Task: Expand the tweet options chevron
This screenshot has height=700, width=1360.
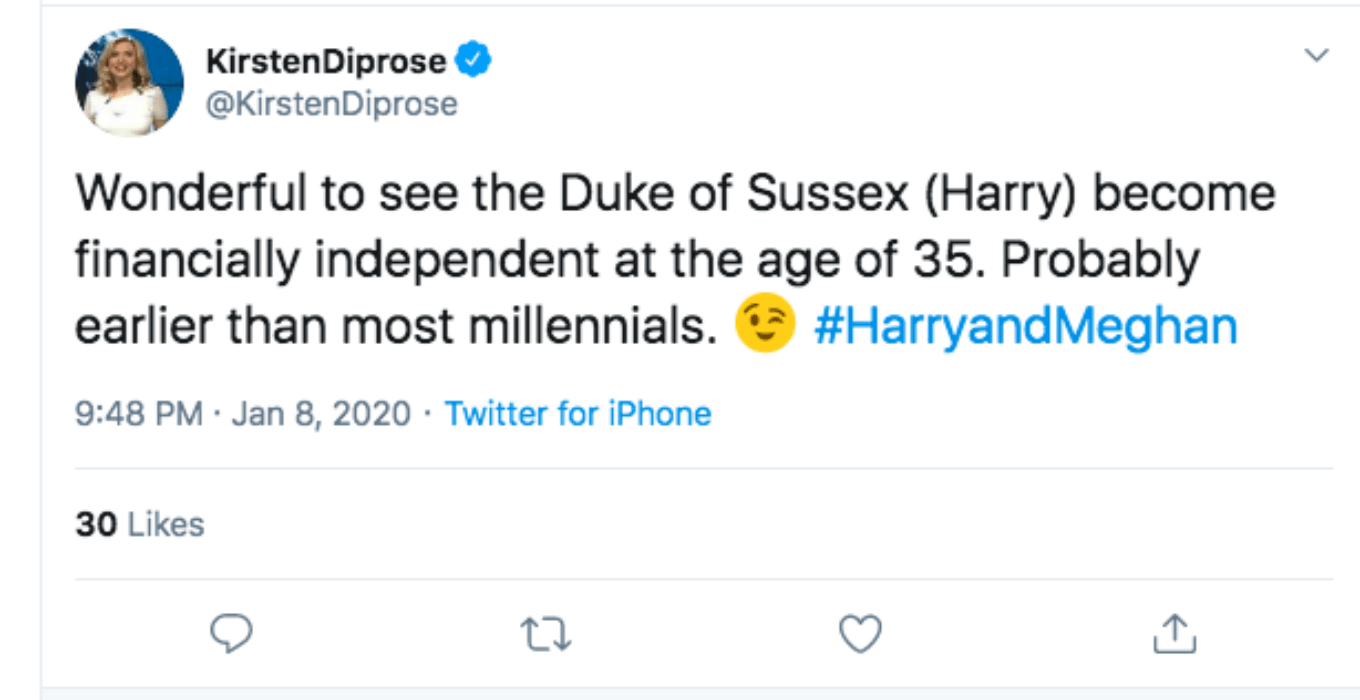Action: [1318, 56]
